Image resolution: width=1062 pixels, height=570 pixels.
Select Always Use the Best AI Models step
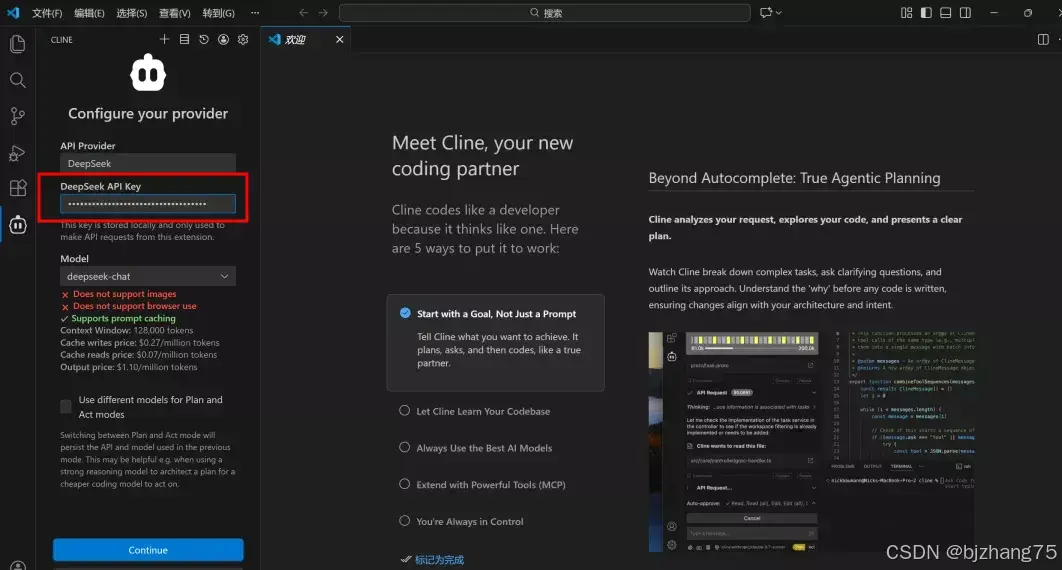(404, 447)
